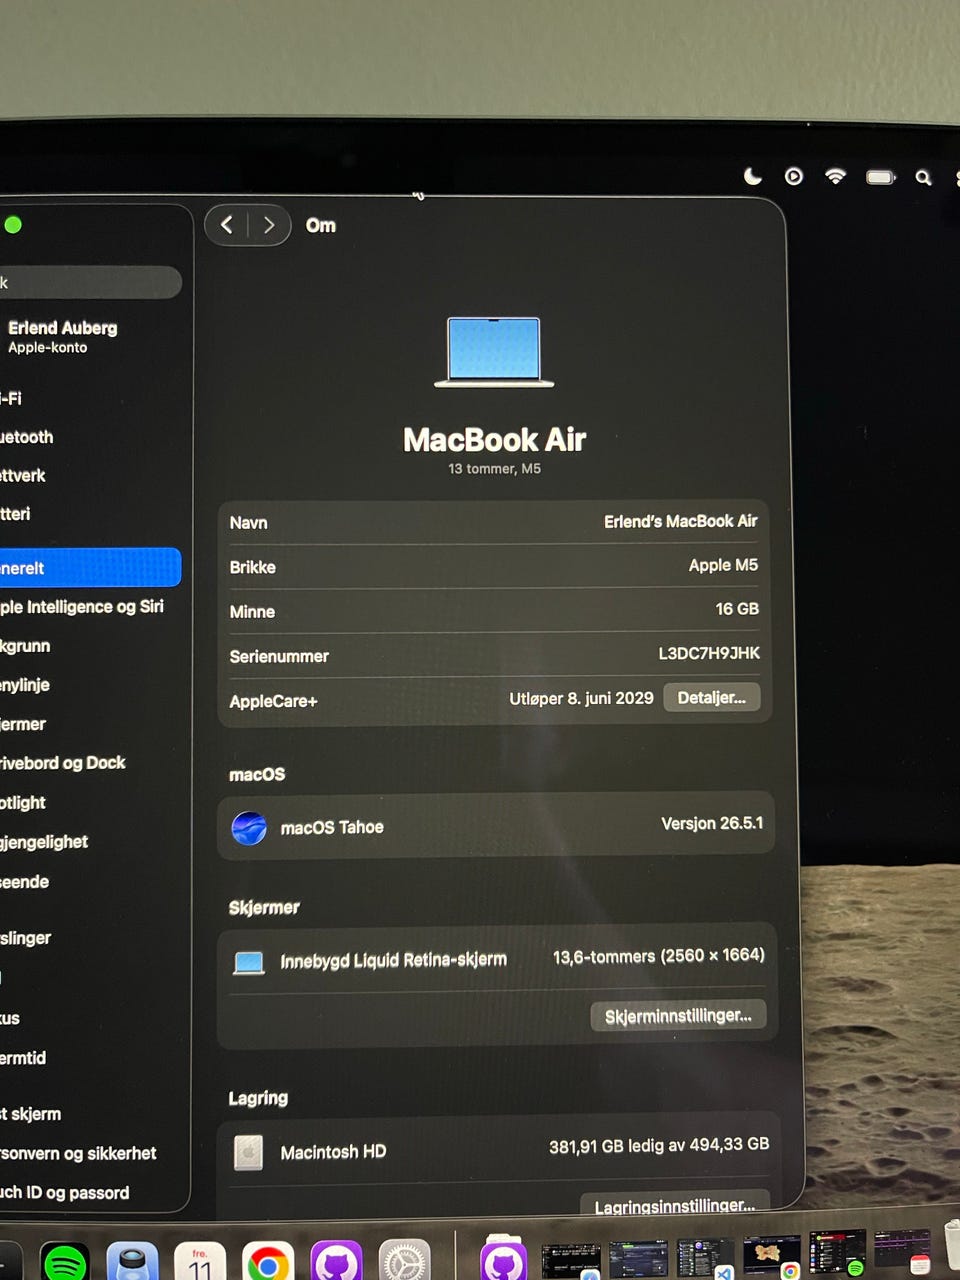Open the GitHub folder icon after Dock divider
Viewport: 960px width, 1280px height.
(504, 1260)
